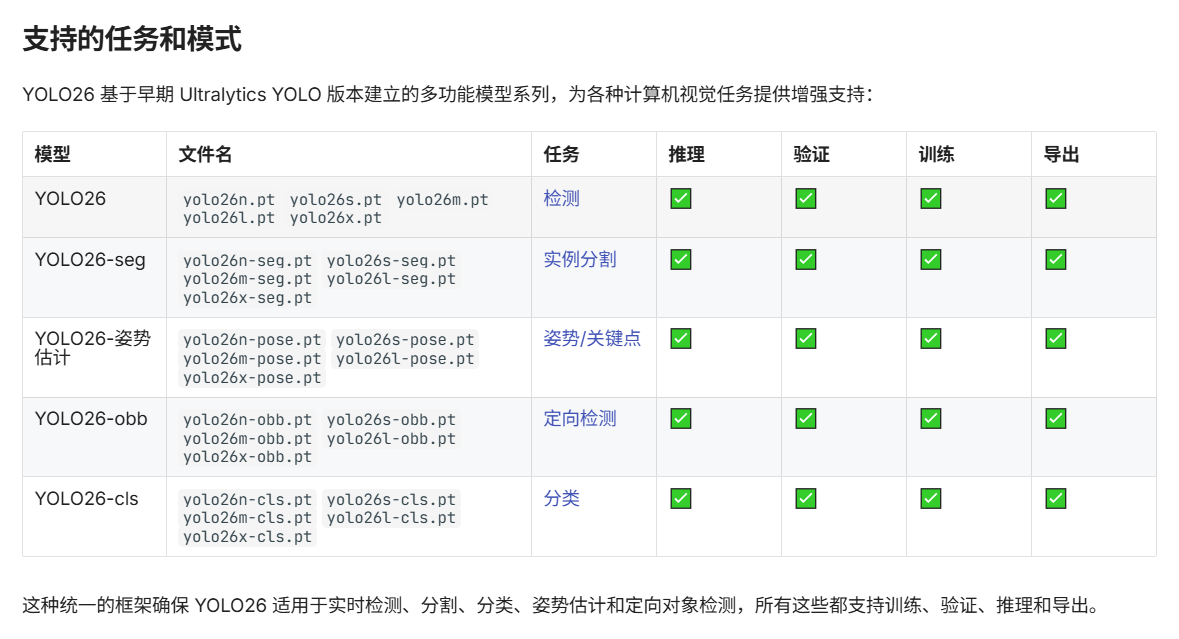Click the YOLO26-obb row 验证 checkmark

(805, 419)
